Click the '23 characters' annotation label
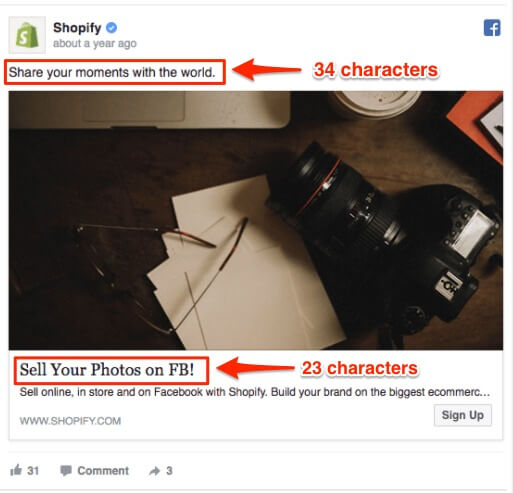This screenshot has height=493, width=513. 359,368
